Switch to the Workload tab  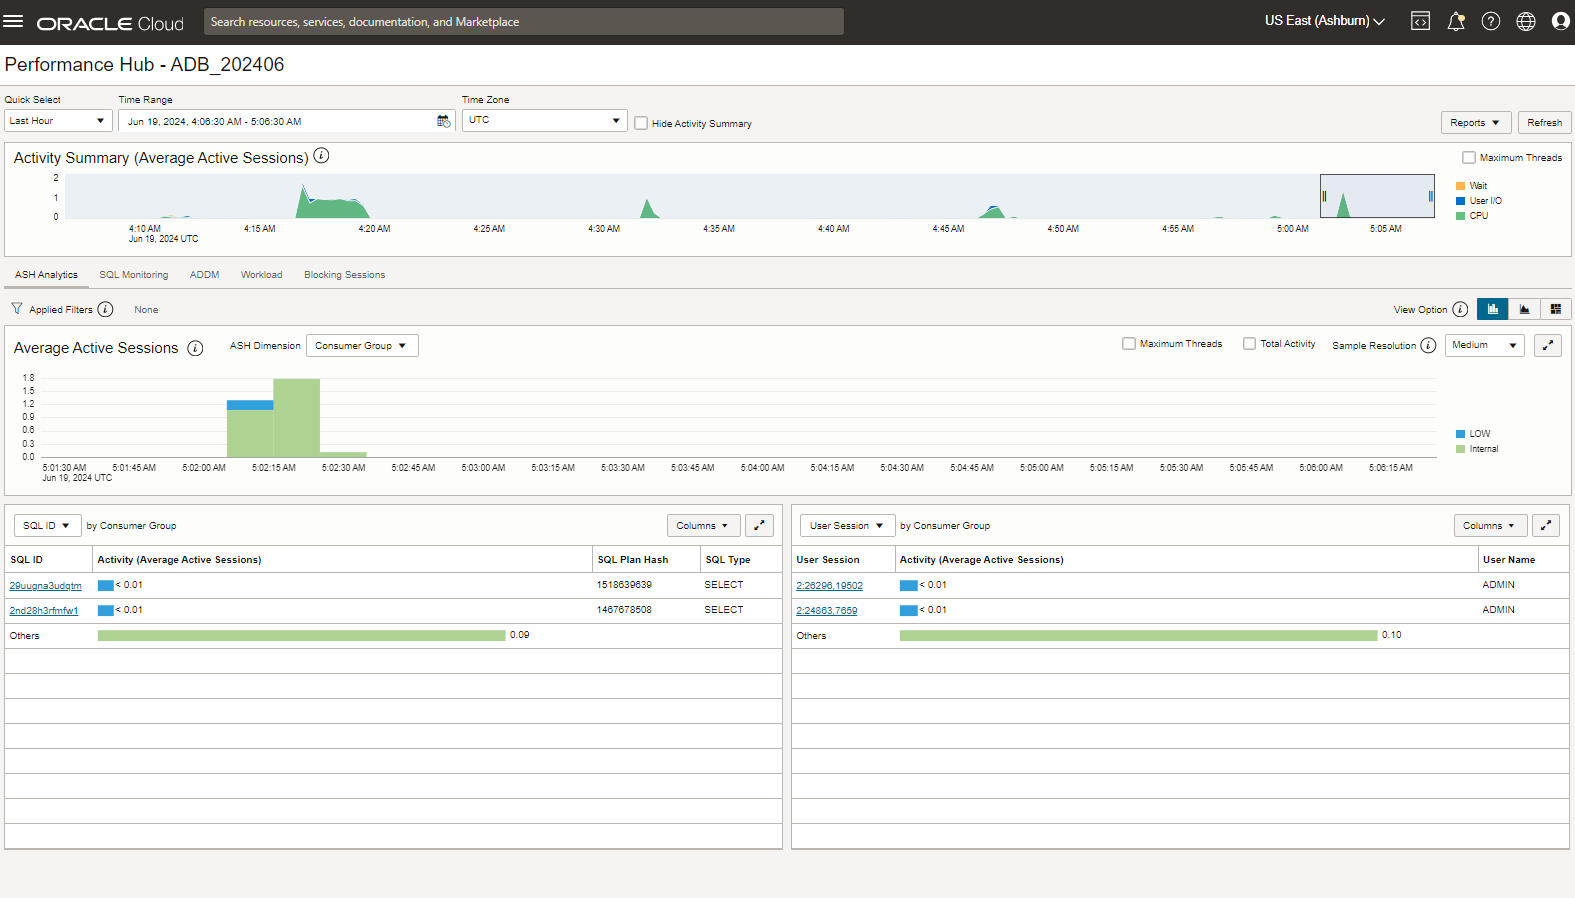pyautogui.click(x=261, y=274)
